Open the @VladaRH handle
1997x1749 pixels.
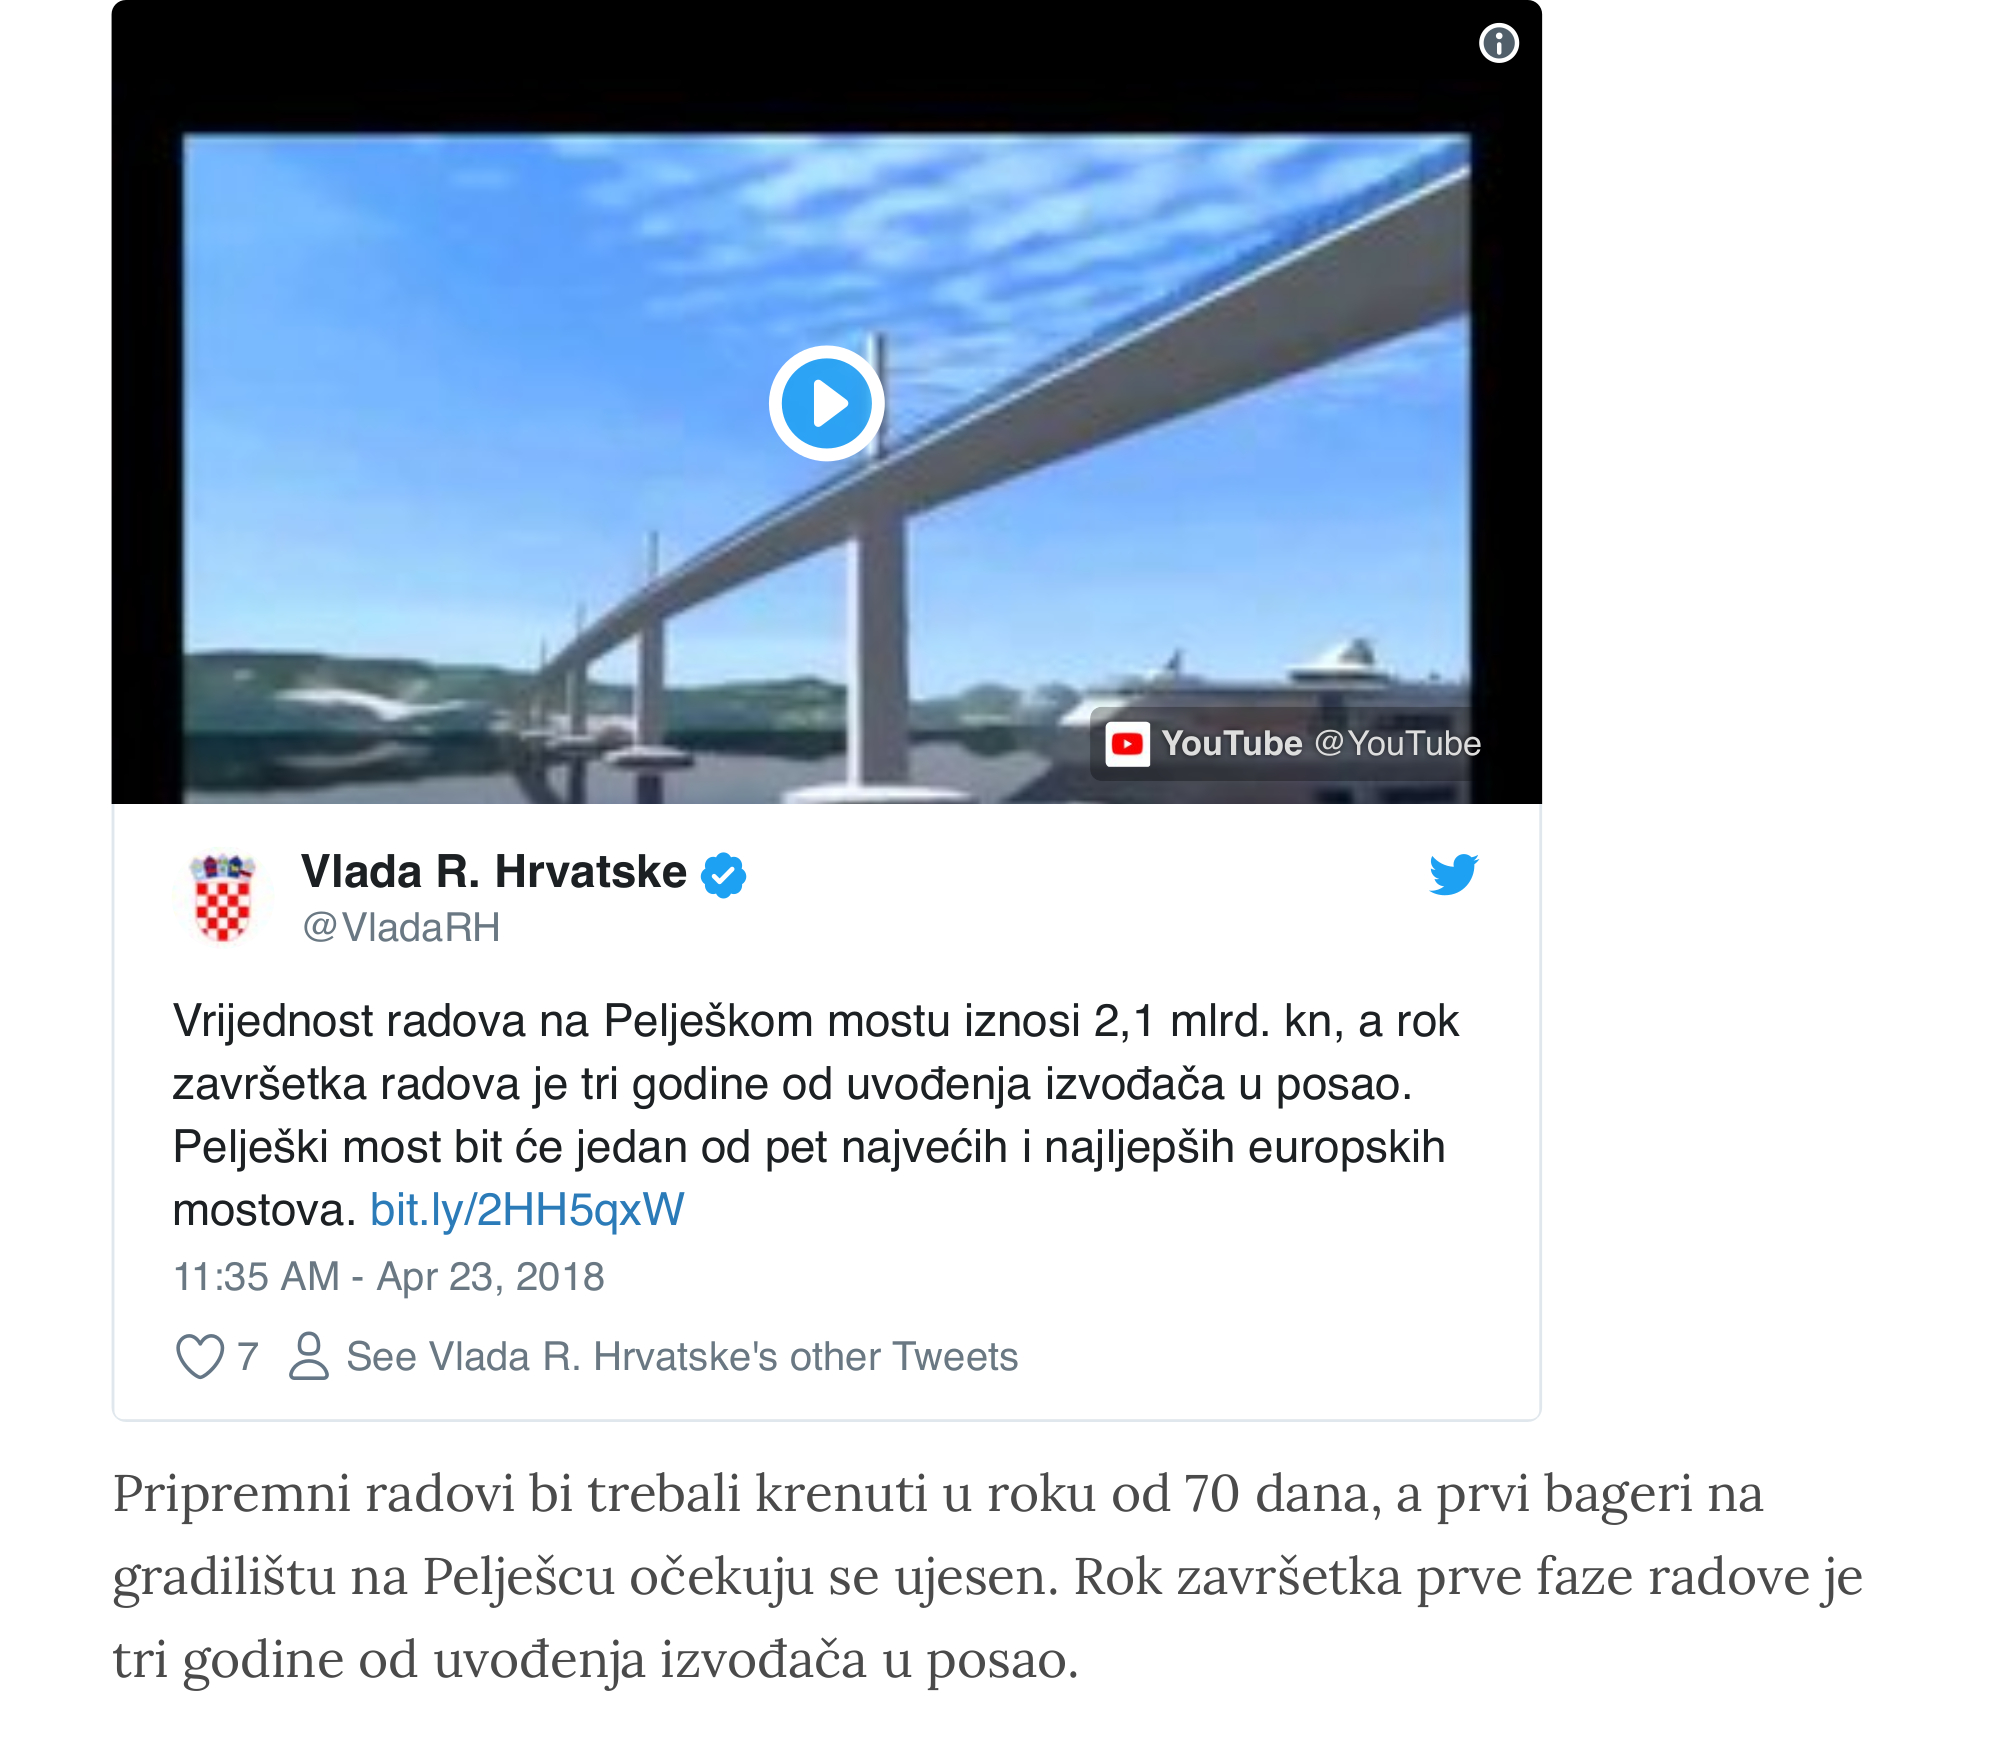pos(401,928)
